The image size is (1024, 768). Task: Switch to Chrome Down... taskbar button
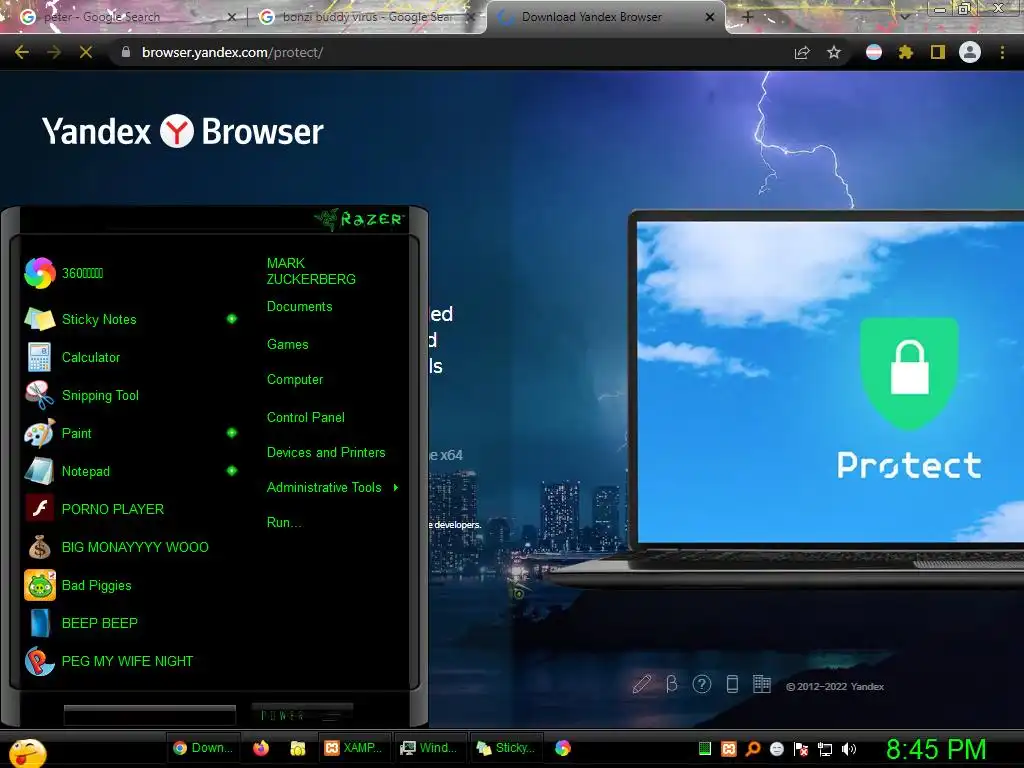pos(202,748)
